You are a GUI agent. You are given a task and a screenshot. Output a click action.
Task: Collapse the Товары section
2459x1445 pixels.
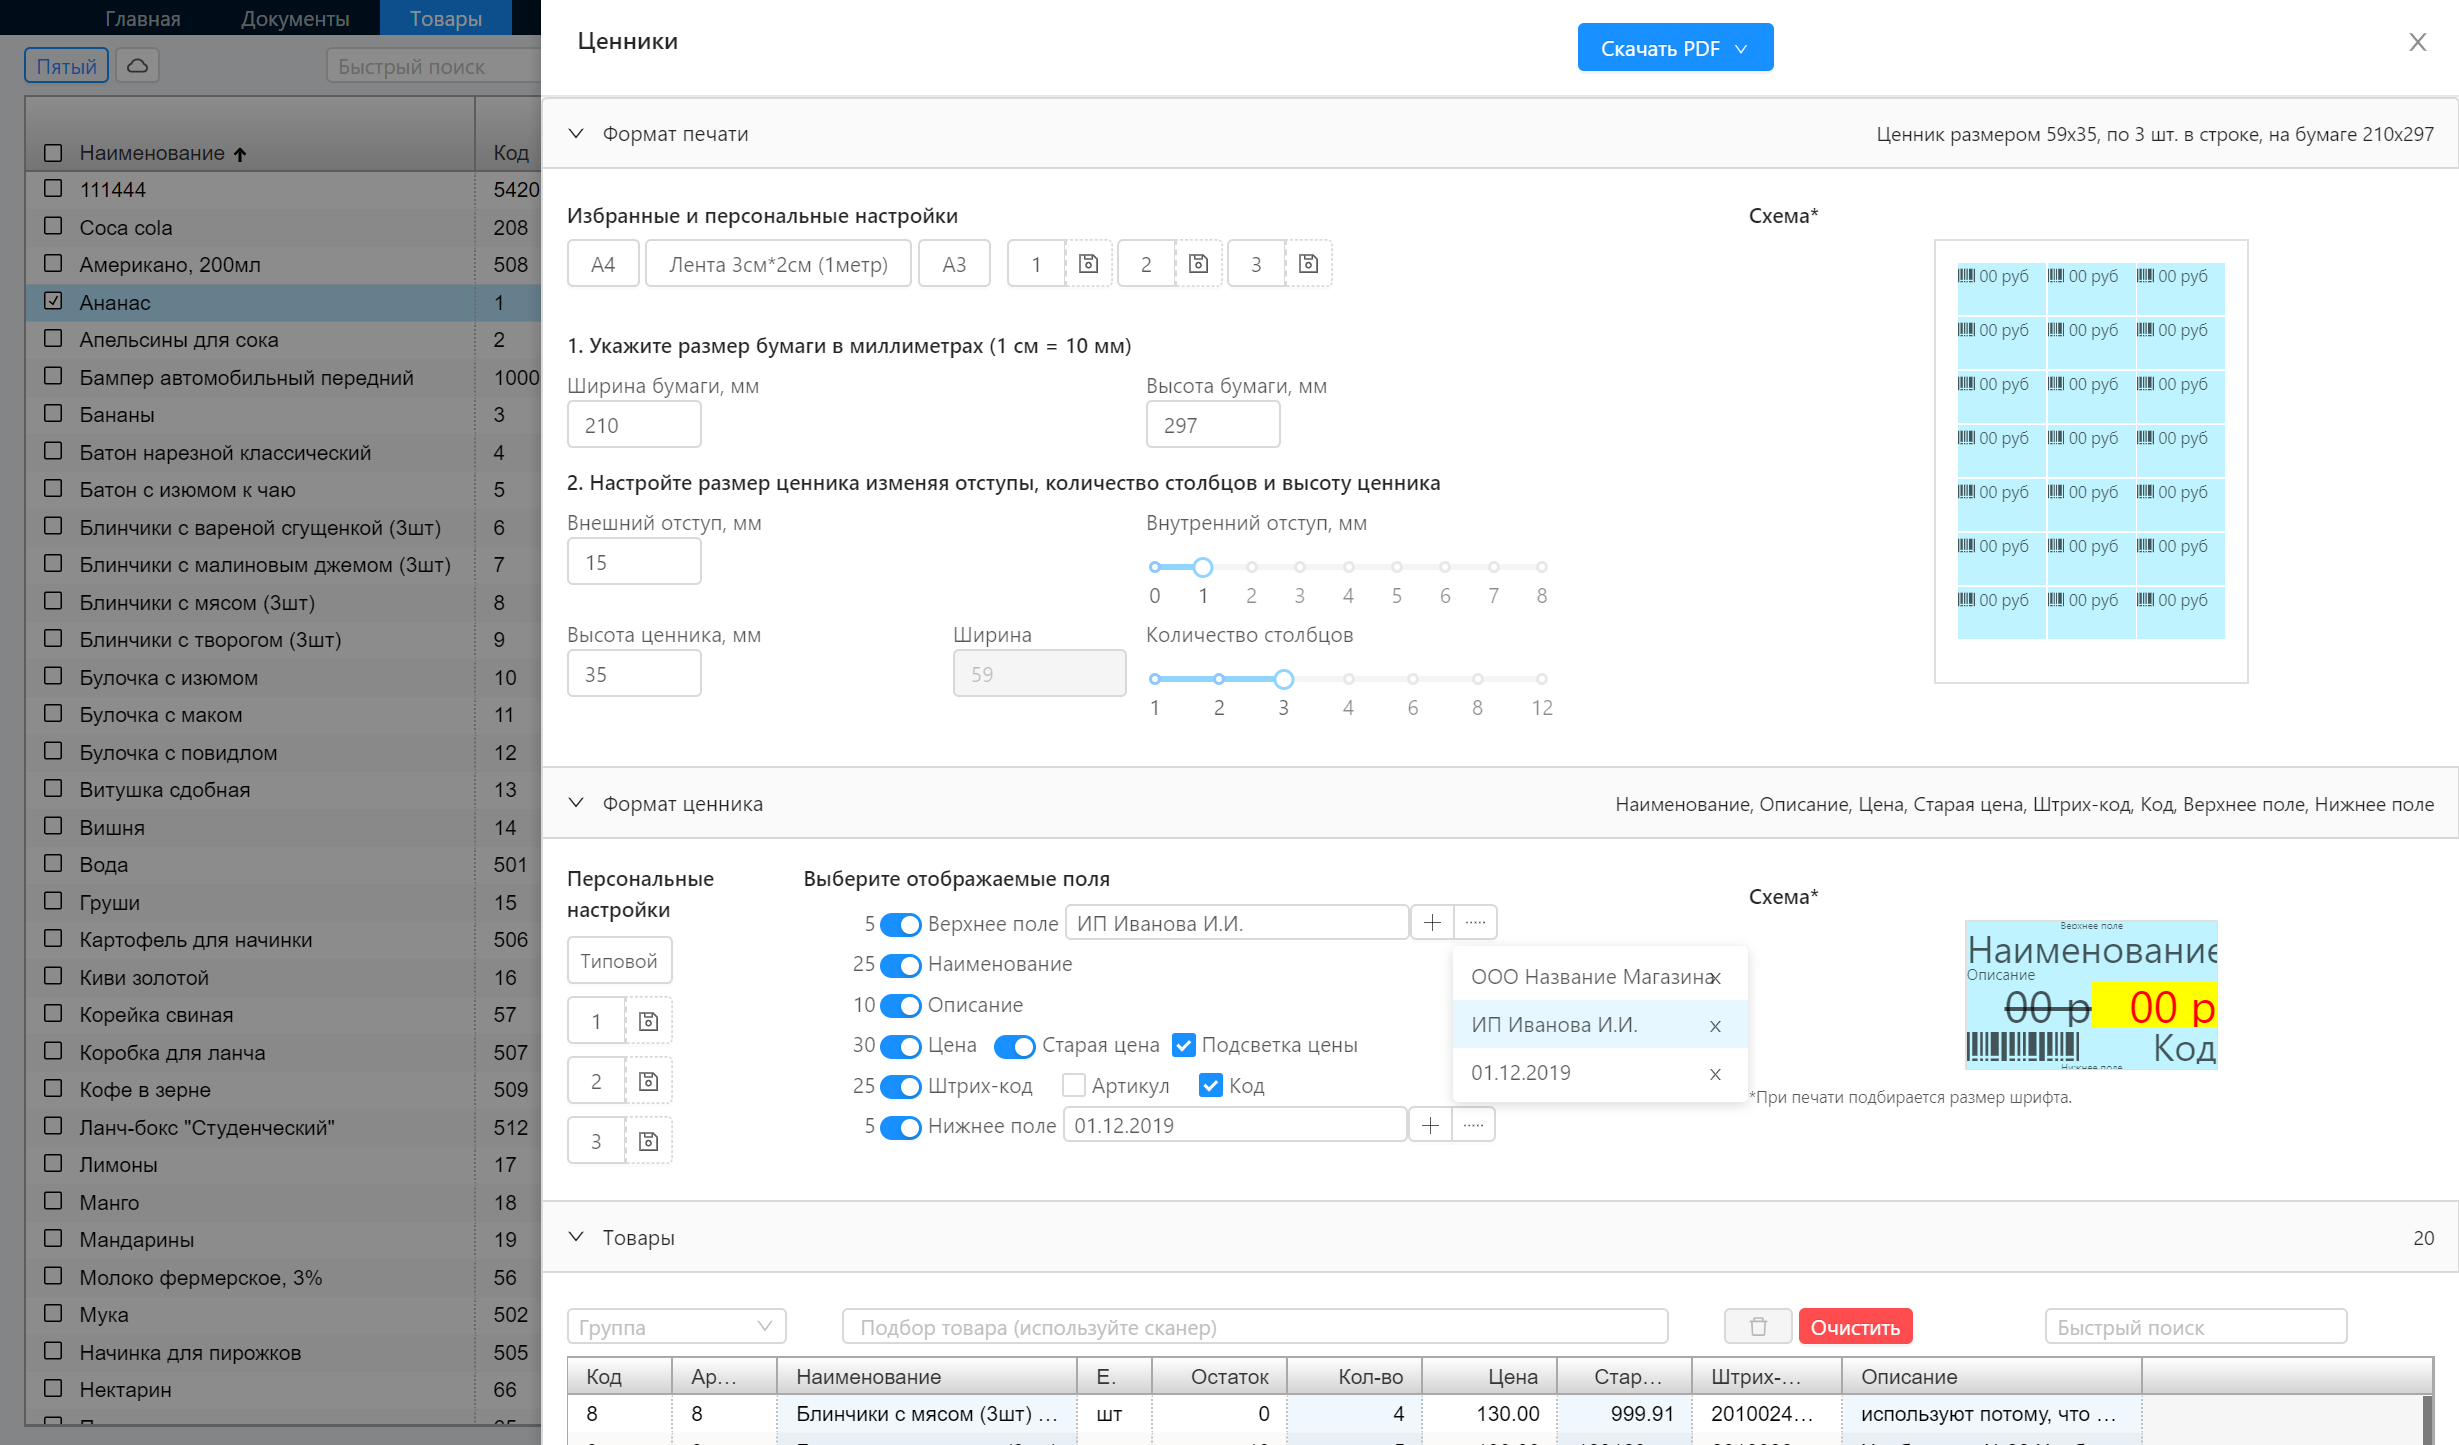click(576, 1237)
